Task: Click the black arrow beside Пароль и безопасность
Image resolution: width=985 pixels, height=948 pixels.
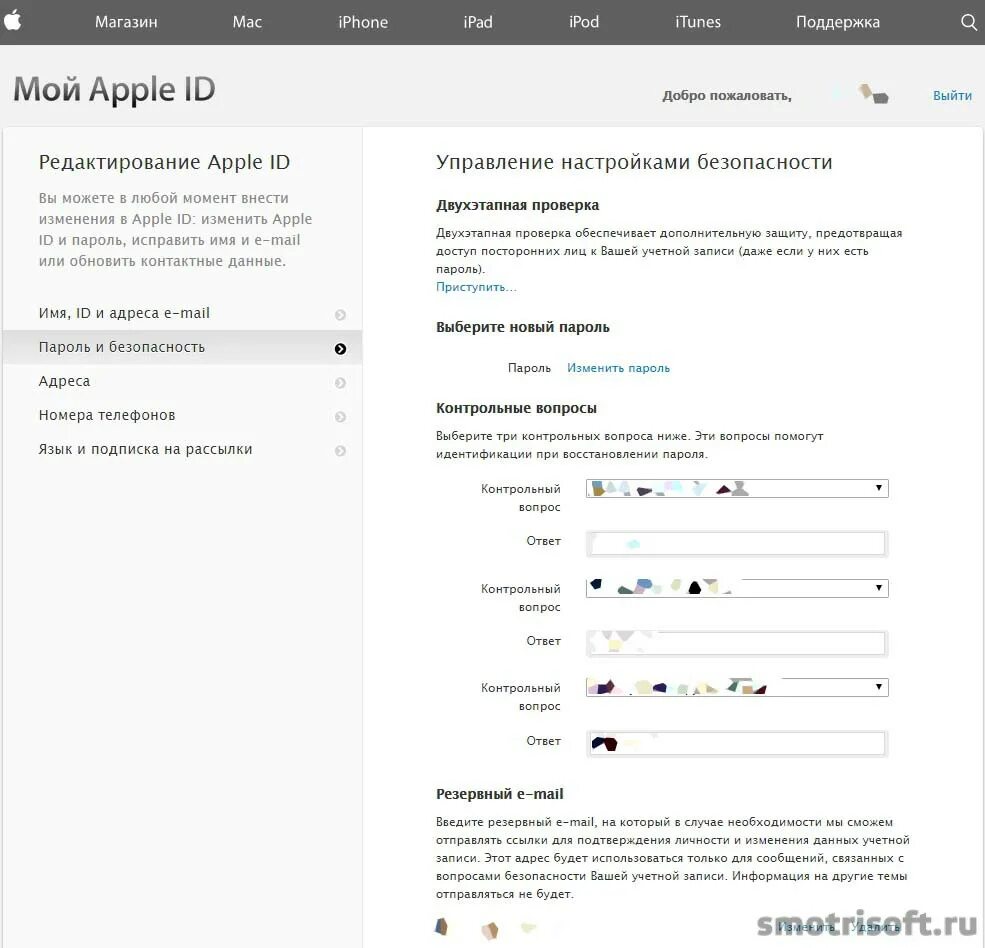Action: pyautogui.click(x=340, y=349)
